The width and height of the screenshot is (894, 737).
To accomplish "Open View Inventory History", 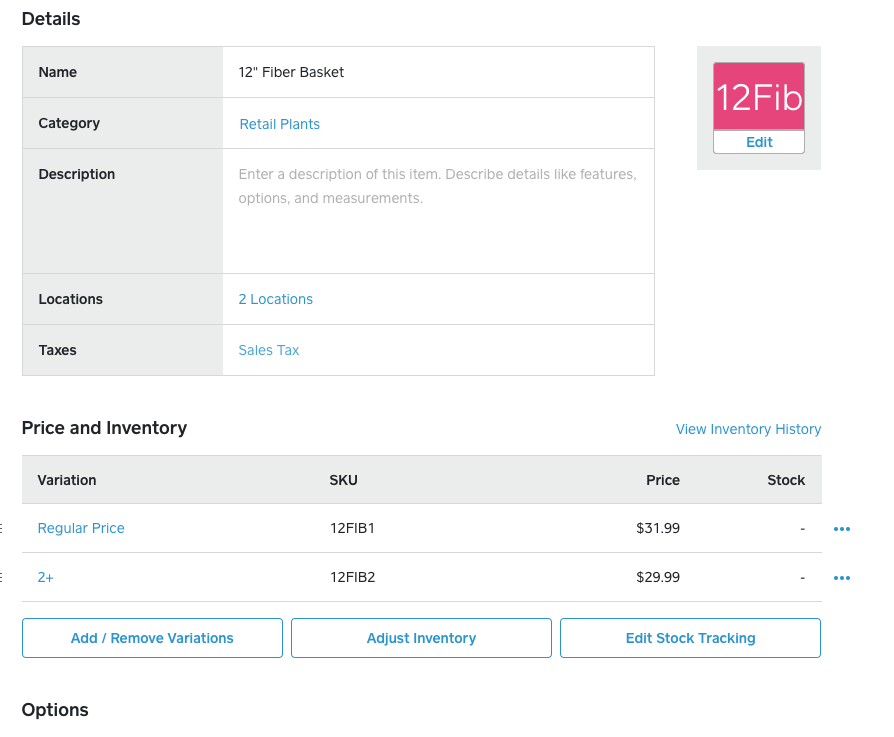I will pos(748,429).
